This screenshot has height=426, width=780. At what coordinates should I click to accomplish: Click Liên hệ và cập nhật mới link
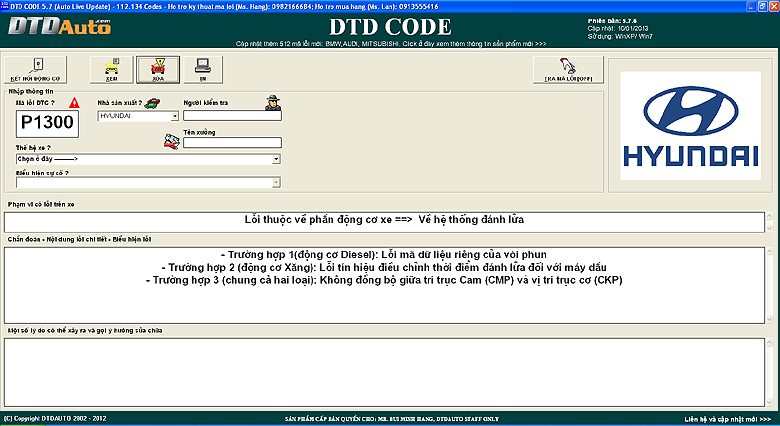point(727,419)
